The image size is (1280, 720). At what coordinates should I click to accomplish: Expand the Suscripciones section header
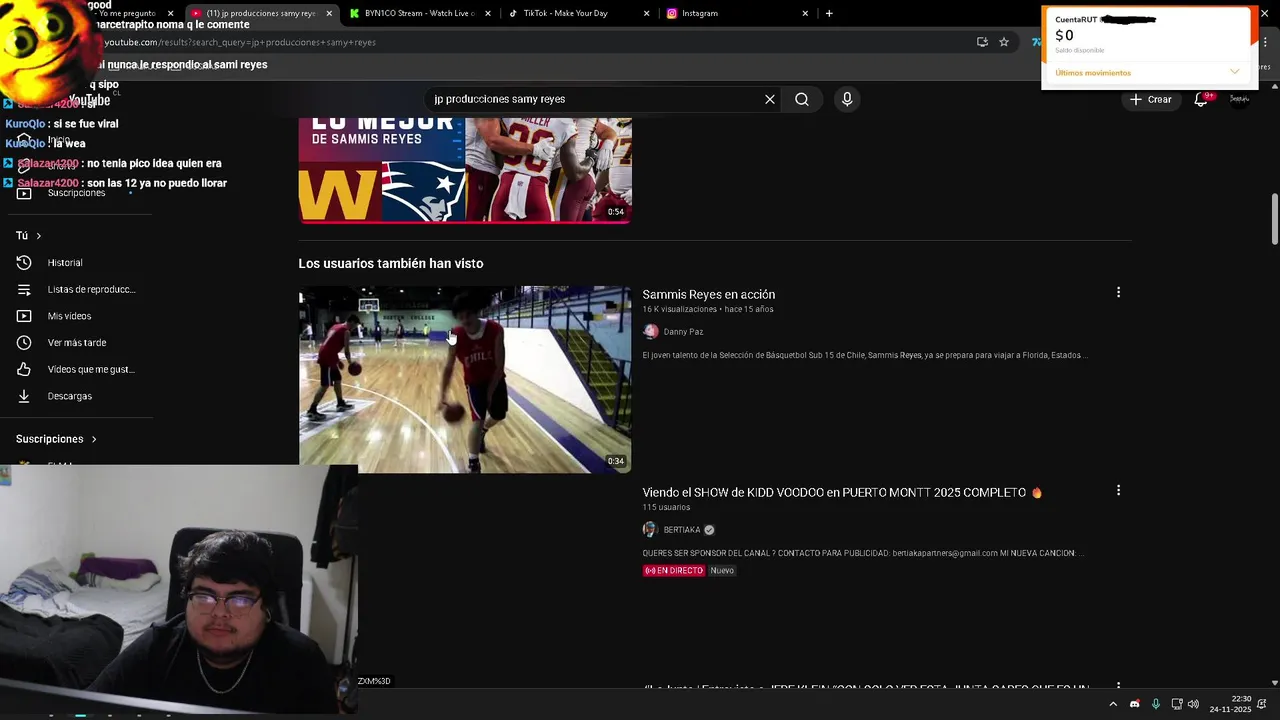(x=56, y=439)
